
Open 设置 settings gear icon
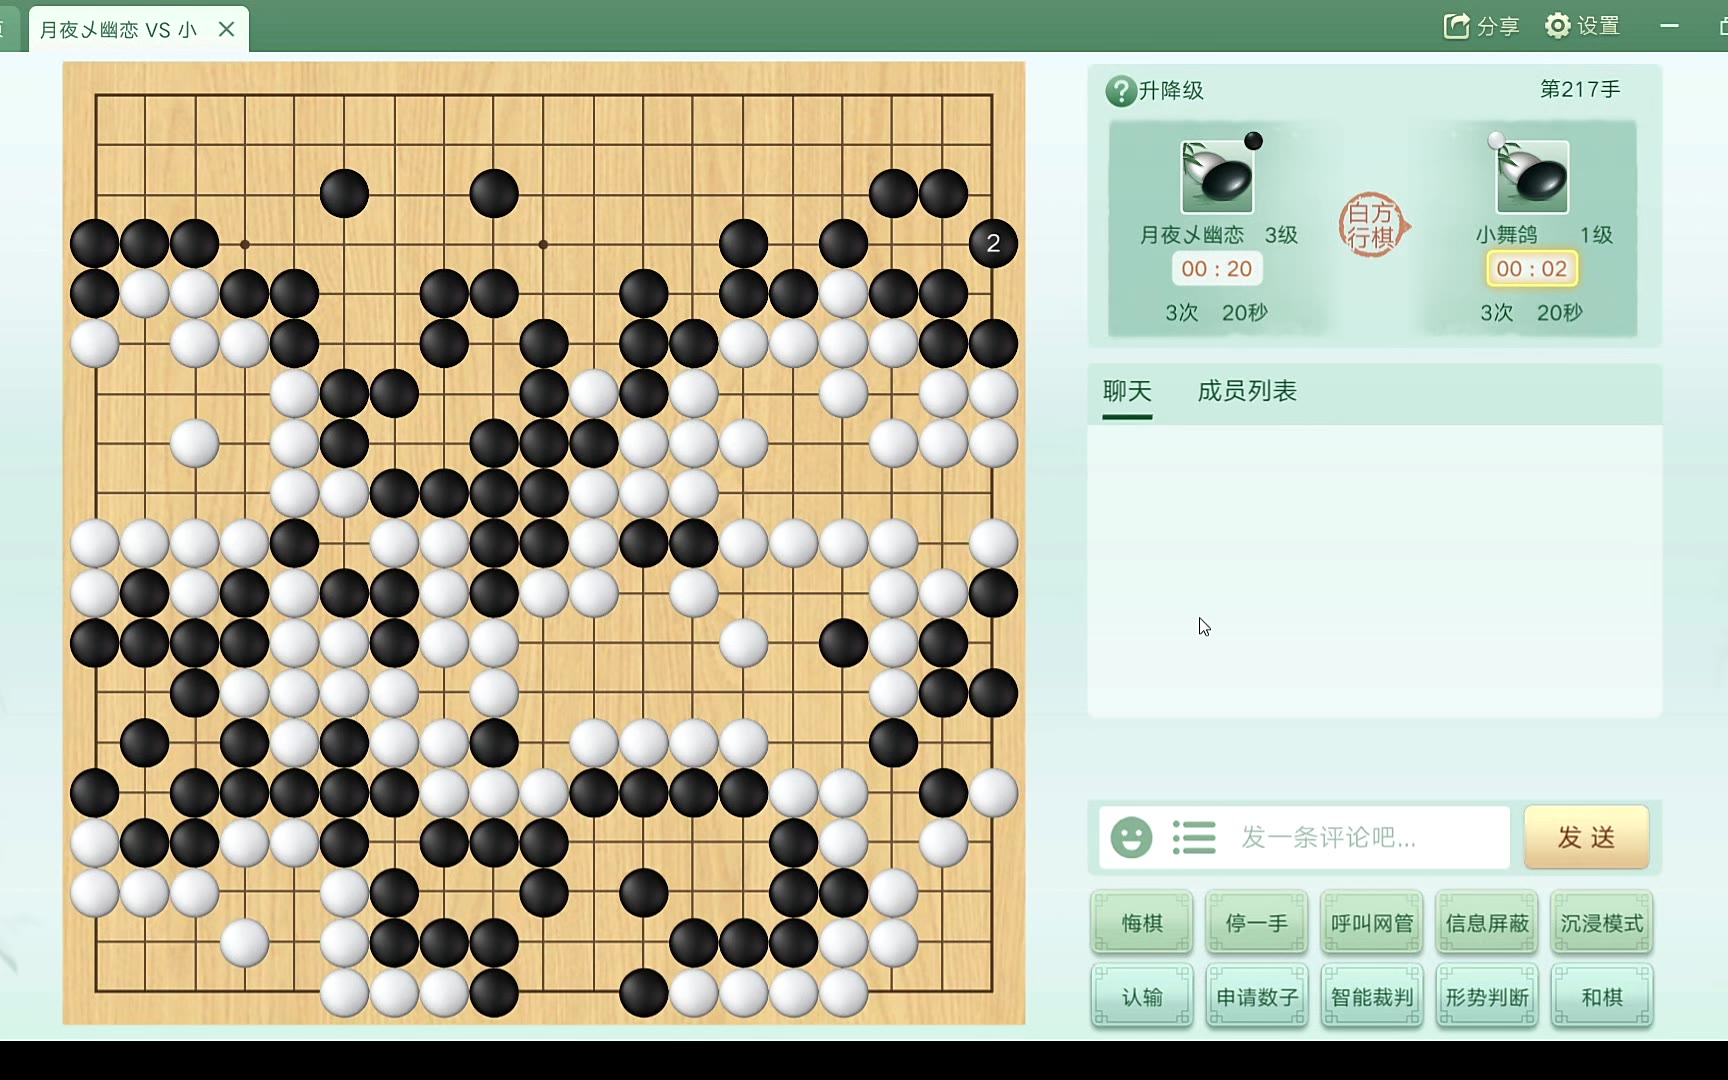(x=1557, y=26)
